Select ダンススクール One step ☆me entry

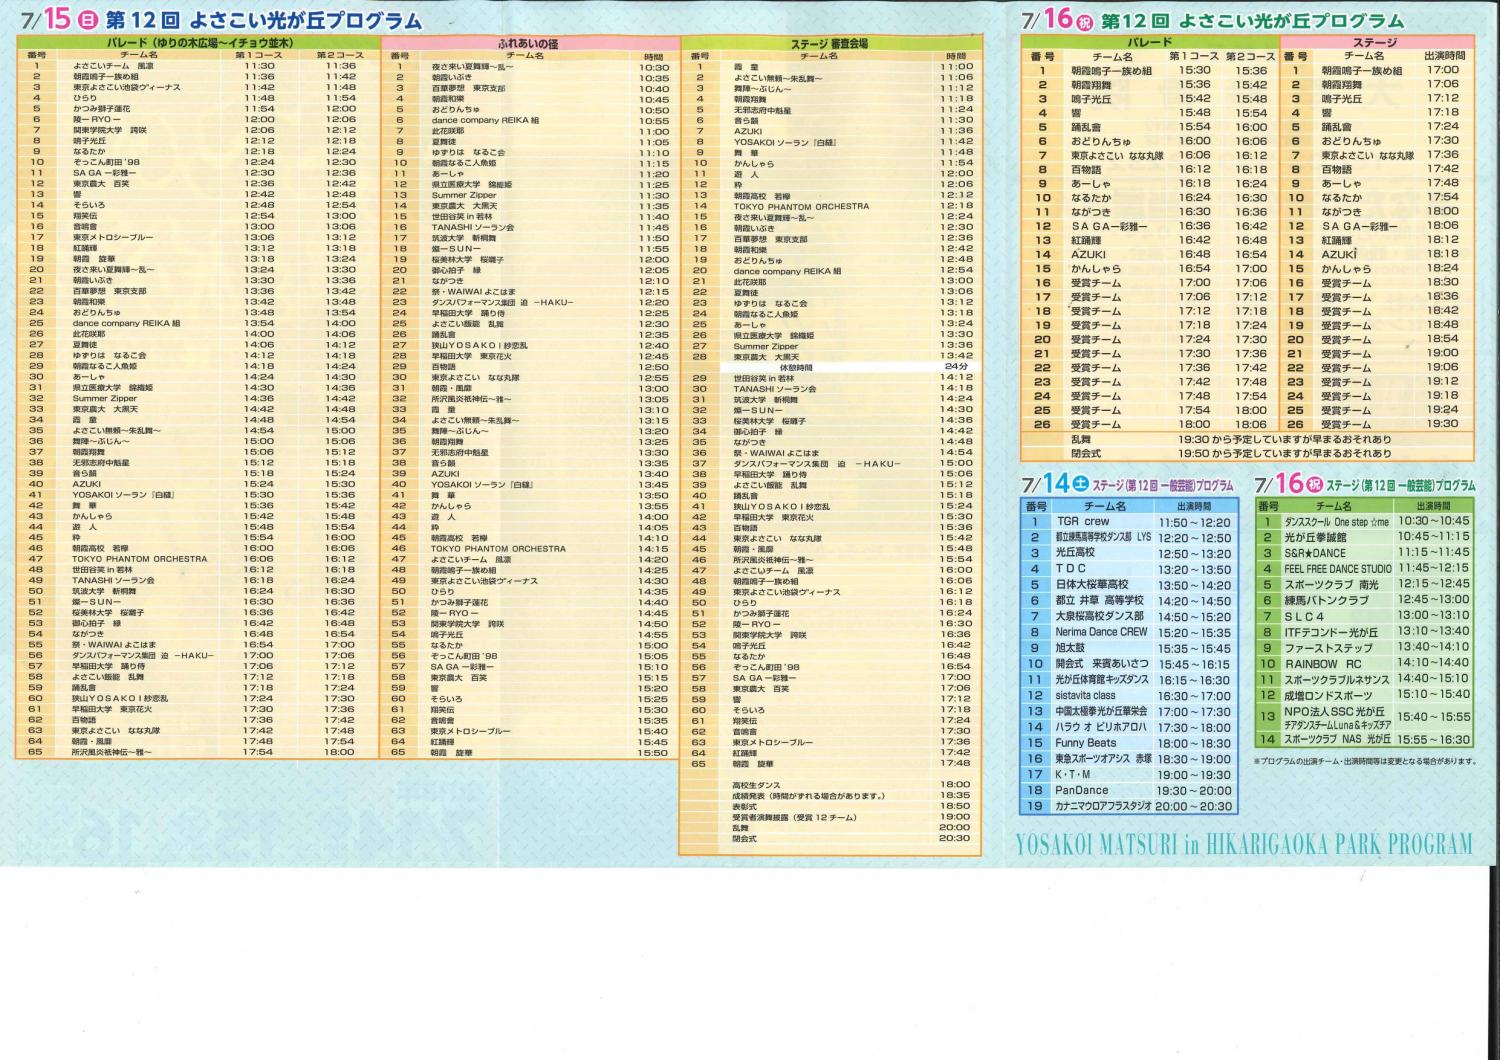pos(1336,521)
